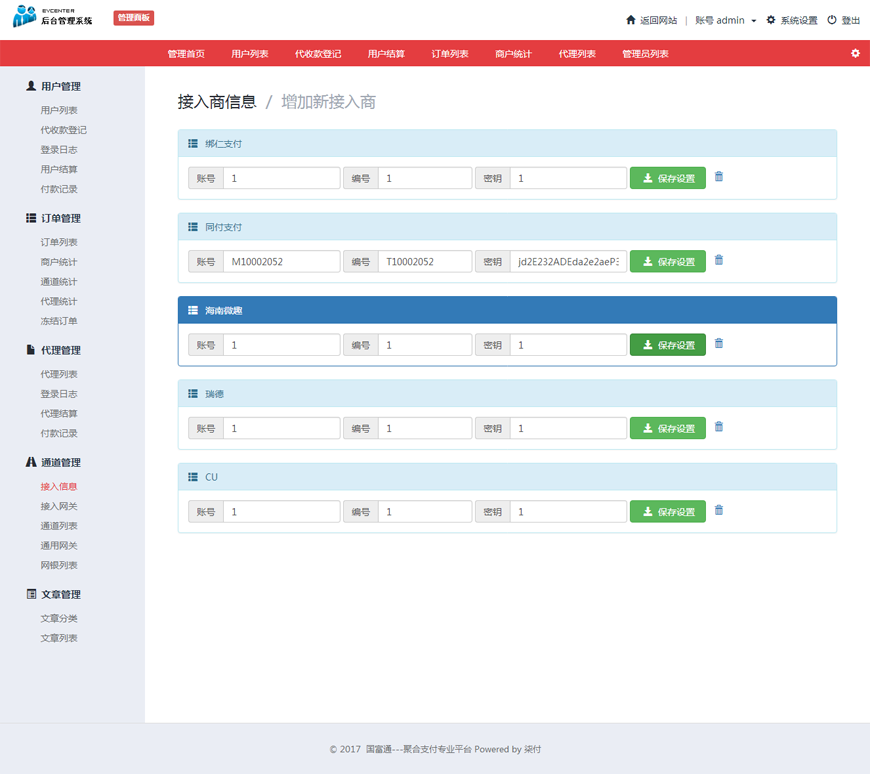Open 代理结算 in the sidebar
The image size is (870, 774).
click(x=59, y=413)
